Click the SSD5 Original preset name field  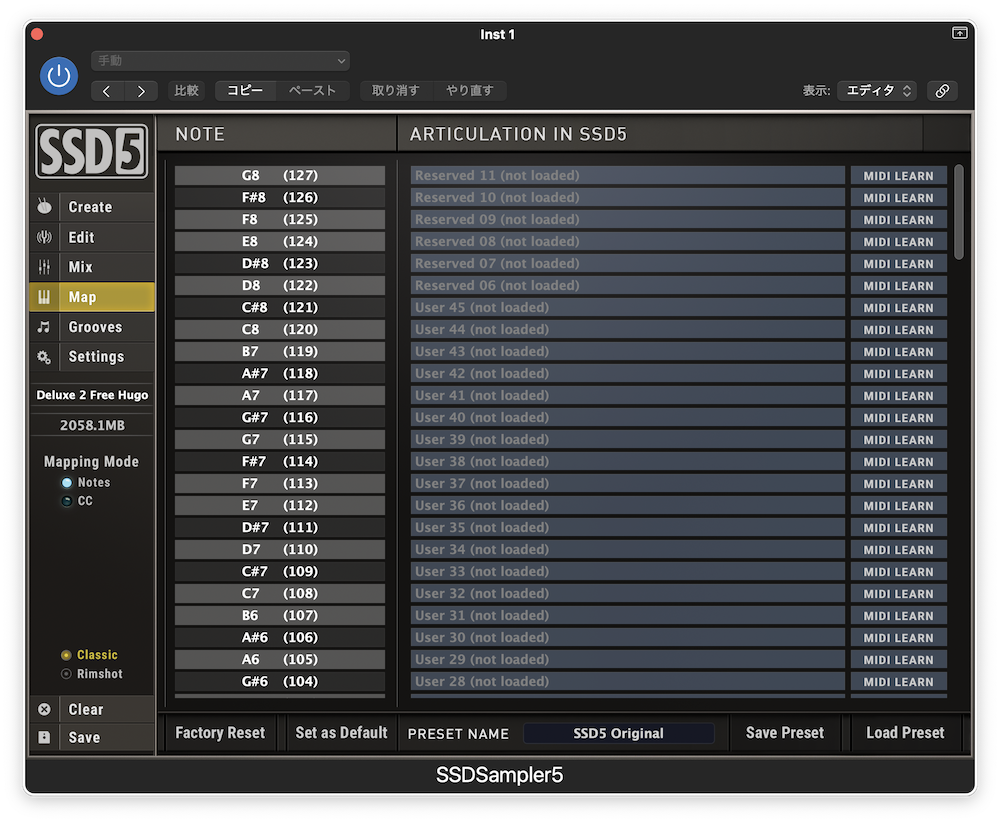pyautogui.click(x=618, y=733)
